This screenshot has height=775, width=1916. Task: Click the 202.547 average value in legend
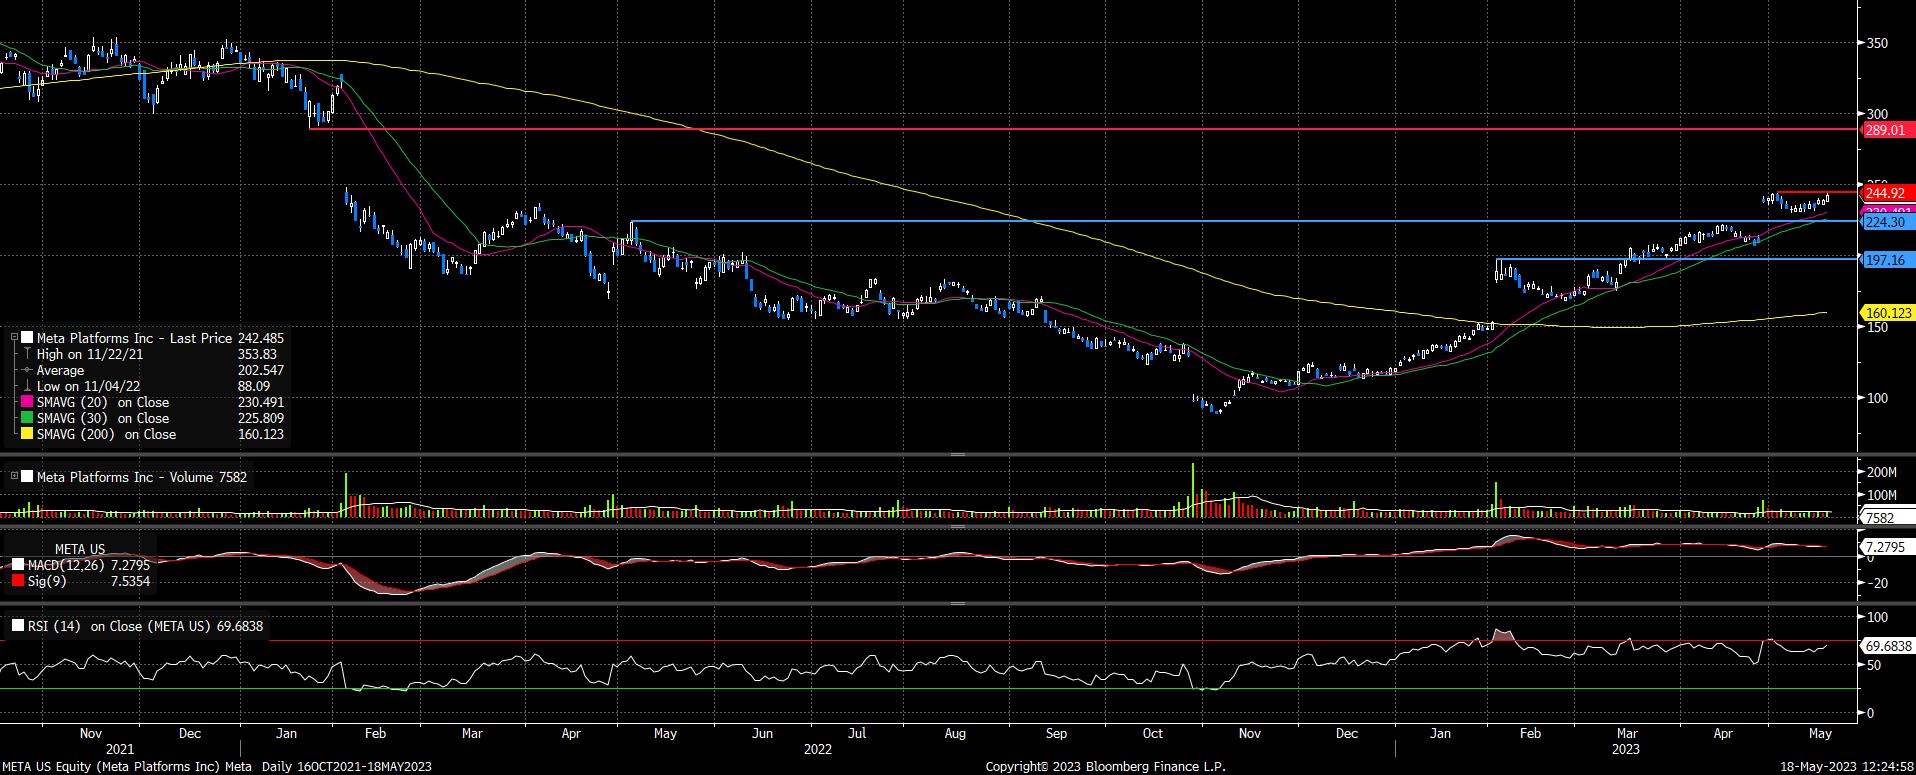(x=260, y=370)
